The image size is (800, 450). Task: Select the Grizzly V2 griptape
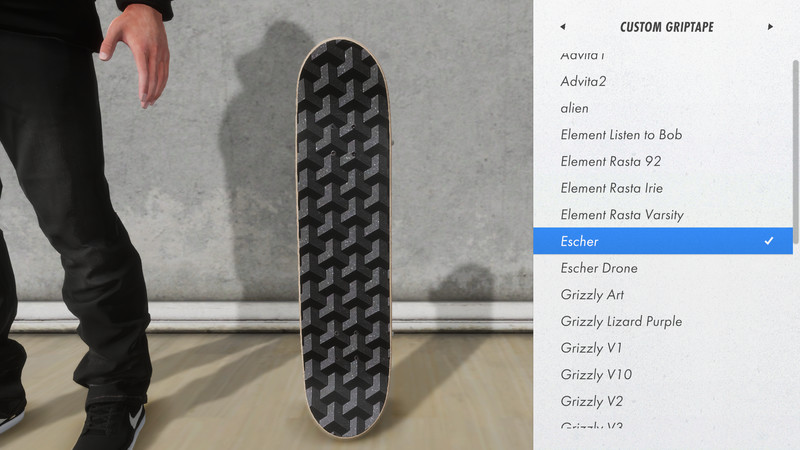point(663,401)
